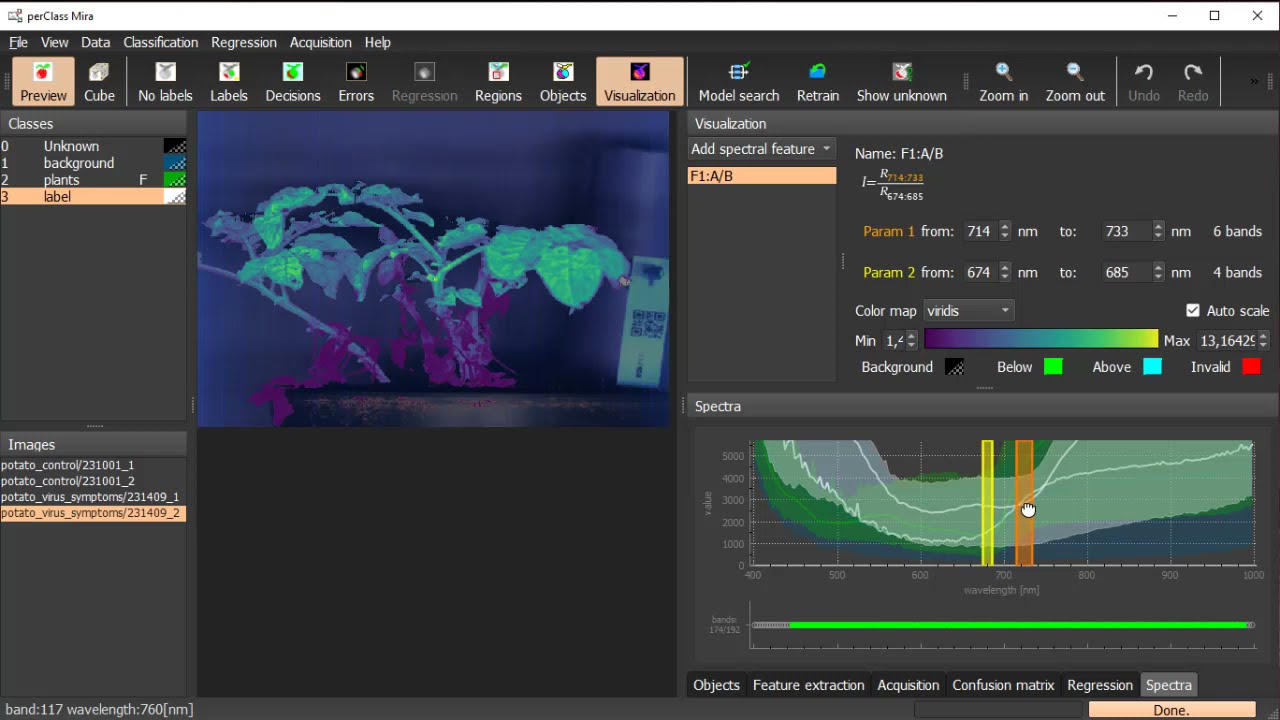Open the Acquisition menu
The height and width of the screenshot is (720, 1280).
point(321,42)
